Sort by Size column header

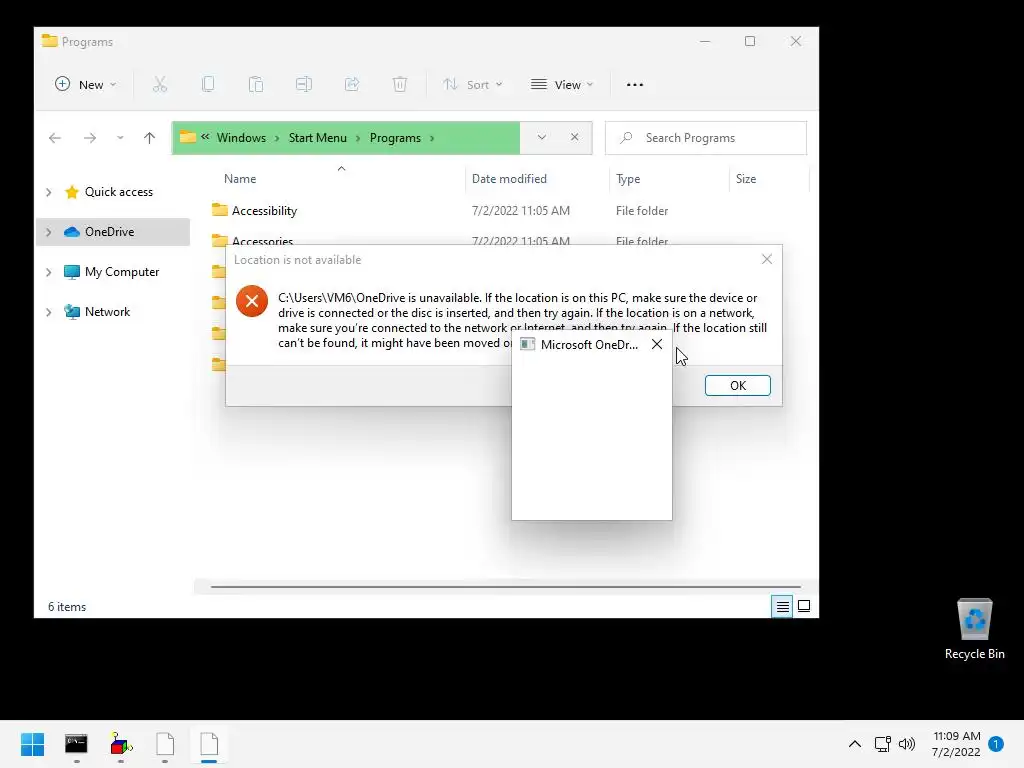pos(746,179)
